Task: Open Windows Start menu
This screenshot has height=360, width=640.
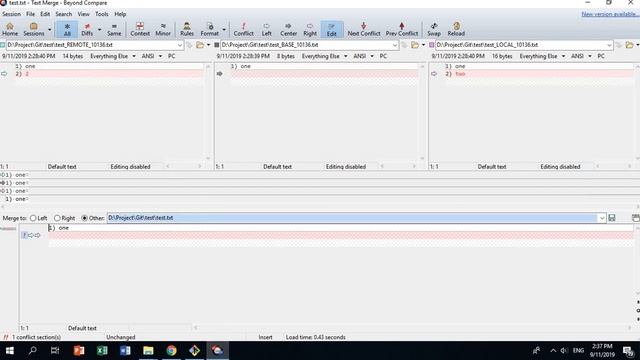Action: pos(10,351)
